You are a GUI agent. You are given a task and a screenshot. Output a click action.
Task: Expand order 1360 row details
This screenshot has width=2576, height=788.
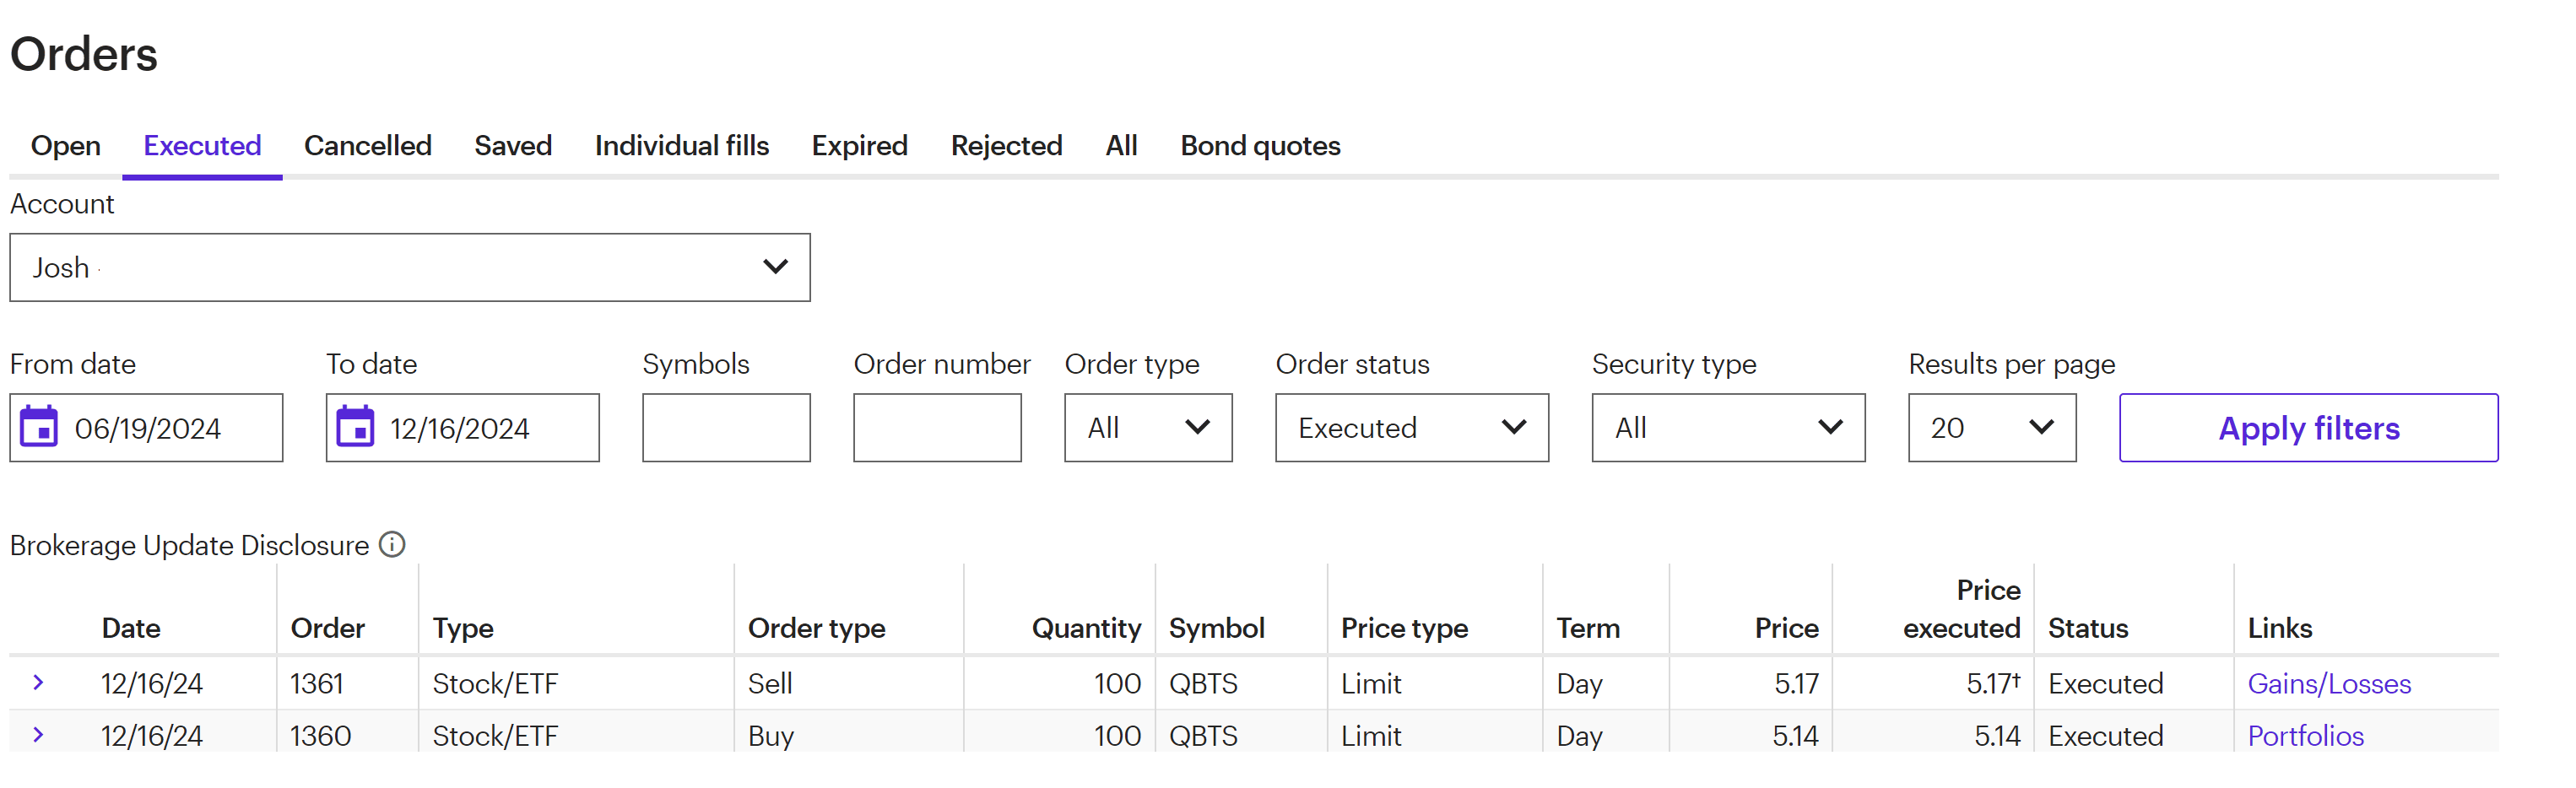38,735
